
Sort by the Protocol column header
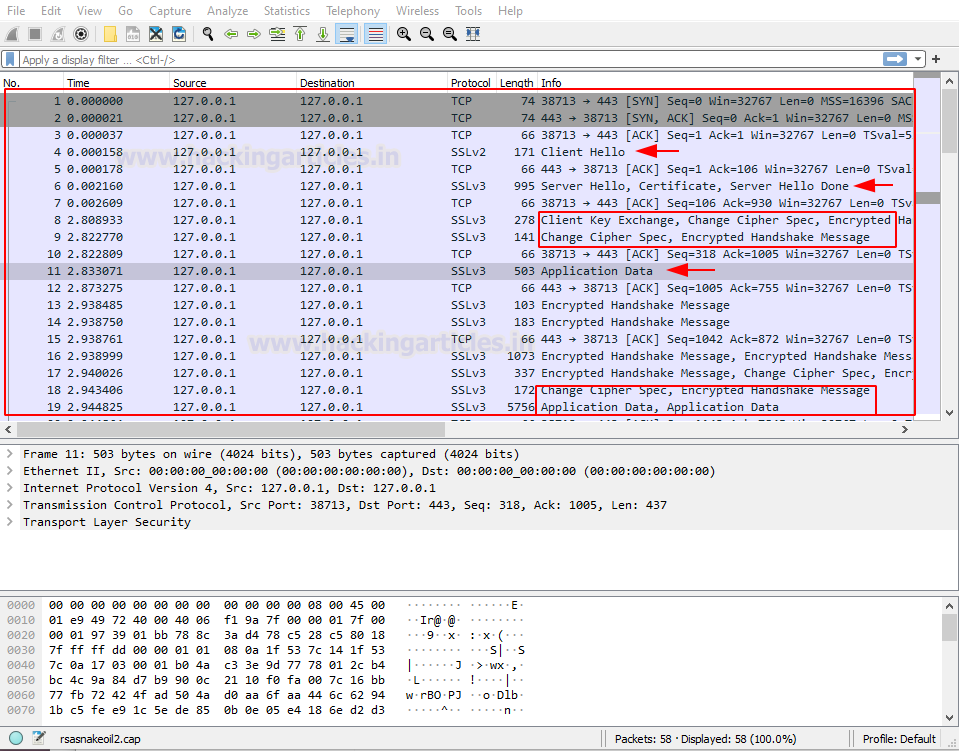(470, 83)
